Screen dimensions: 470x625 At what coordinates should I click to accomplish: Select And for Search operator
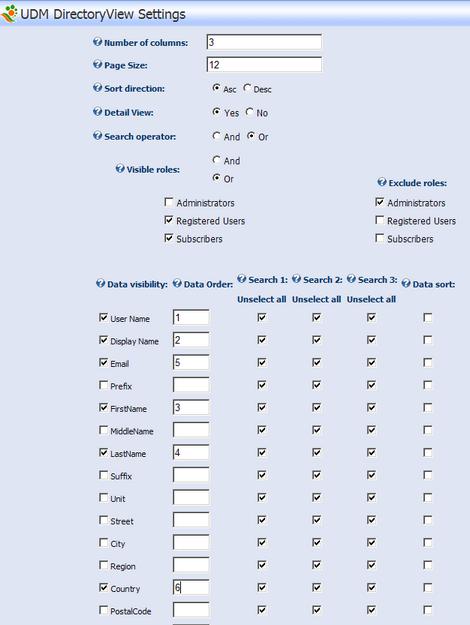[x=216, y=136]
